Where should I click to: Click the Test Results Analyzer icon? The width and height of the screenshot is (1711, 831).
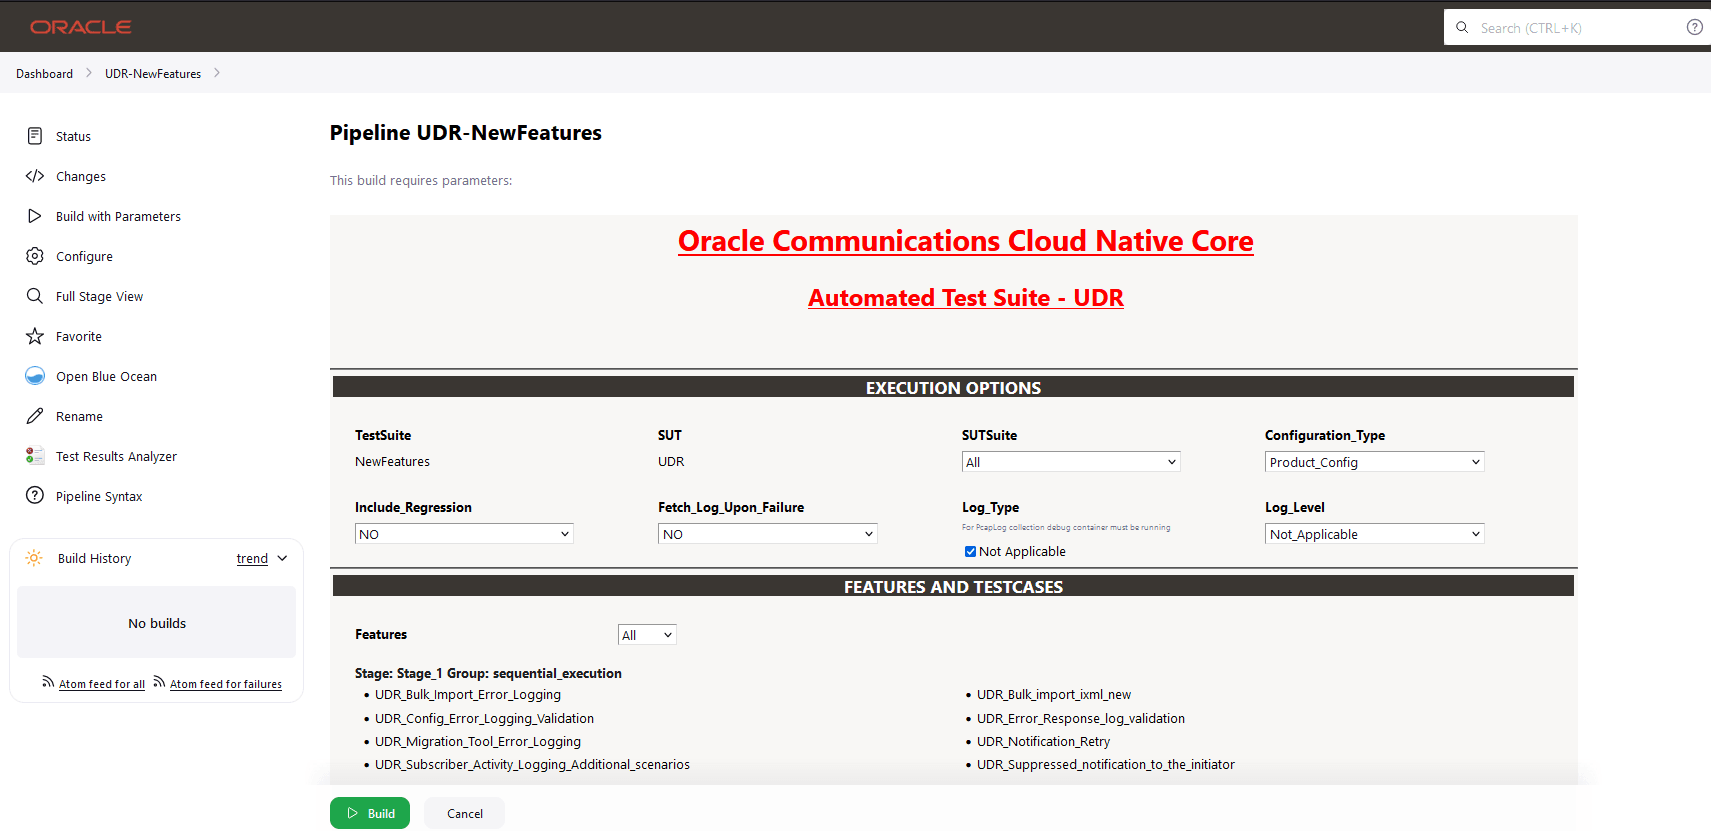tap(35, 456)
